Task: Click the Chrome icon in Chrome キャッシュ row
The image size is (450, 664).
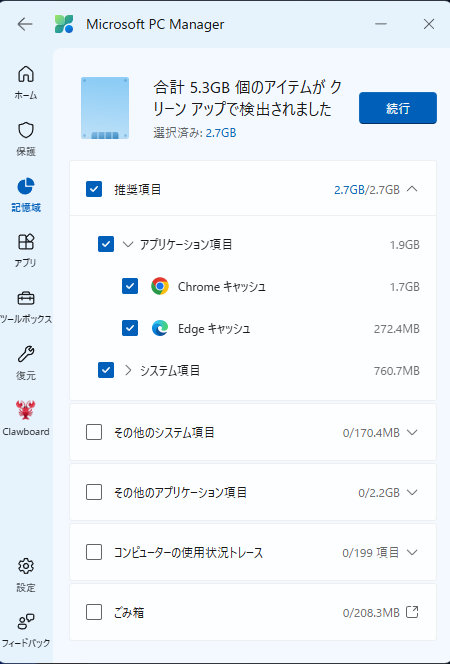Action: [160, 287]
